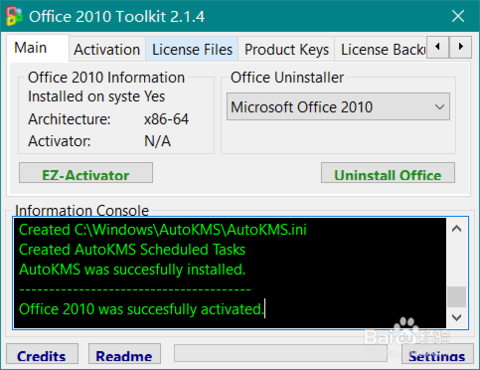Click the 'x86-64' architecture value

coord(166,119)
